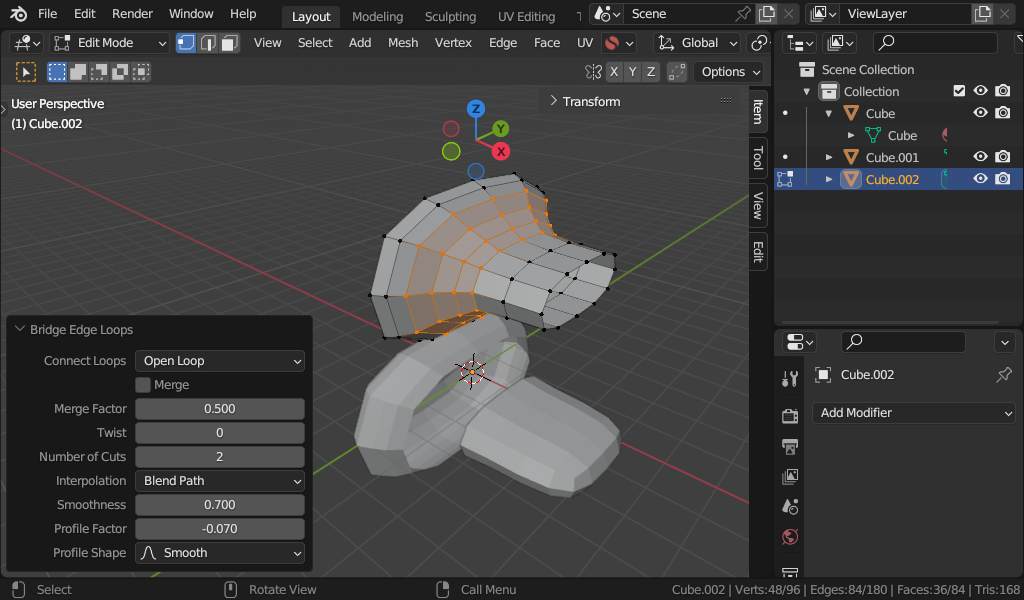Select face select mode icon
Image resolution: width=1024 pixels, height=600 pixels.
(x=229, y=43)
